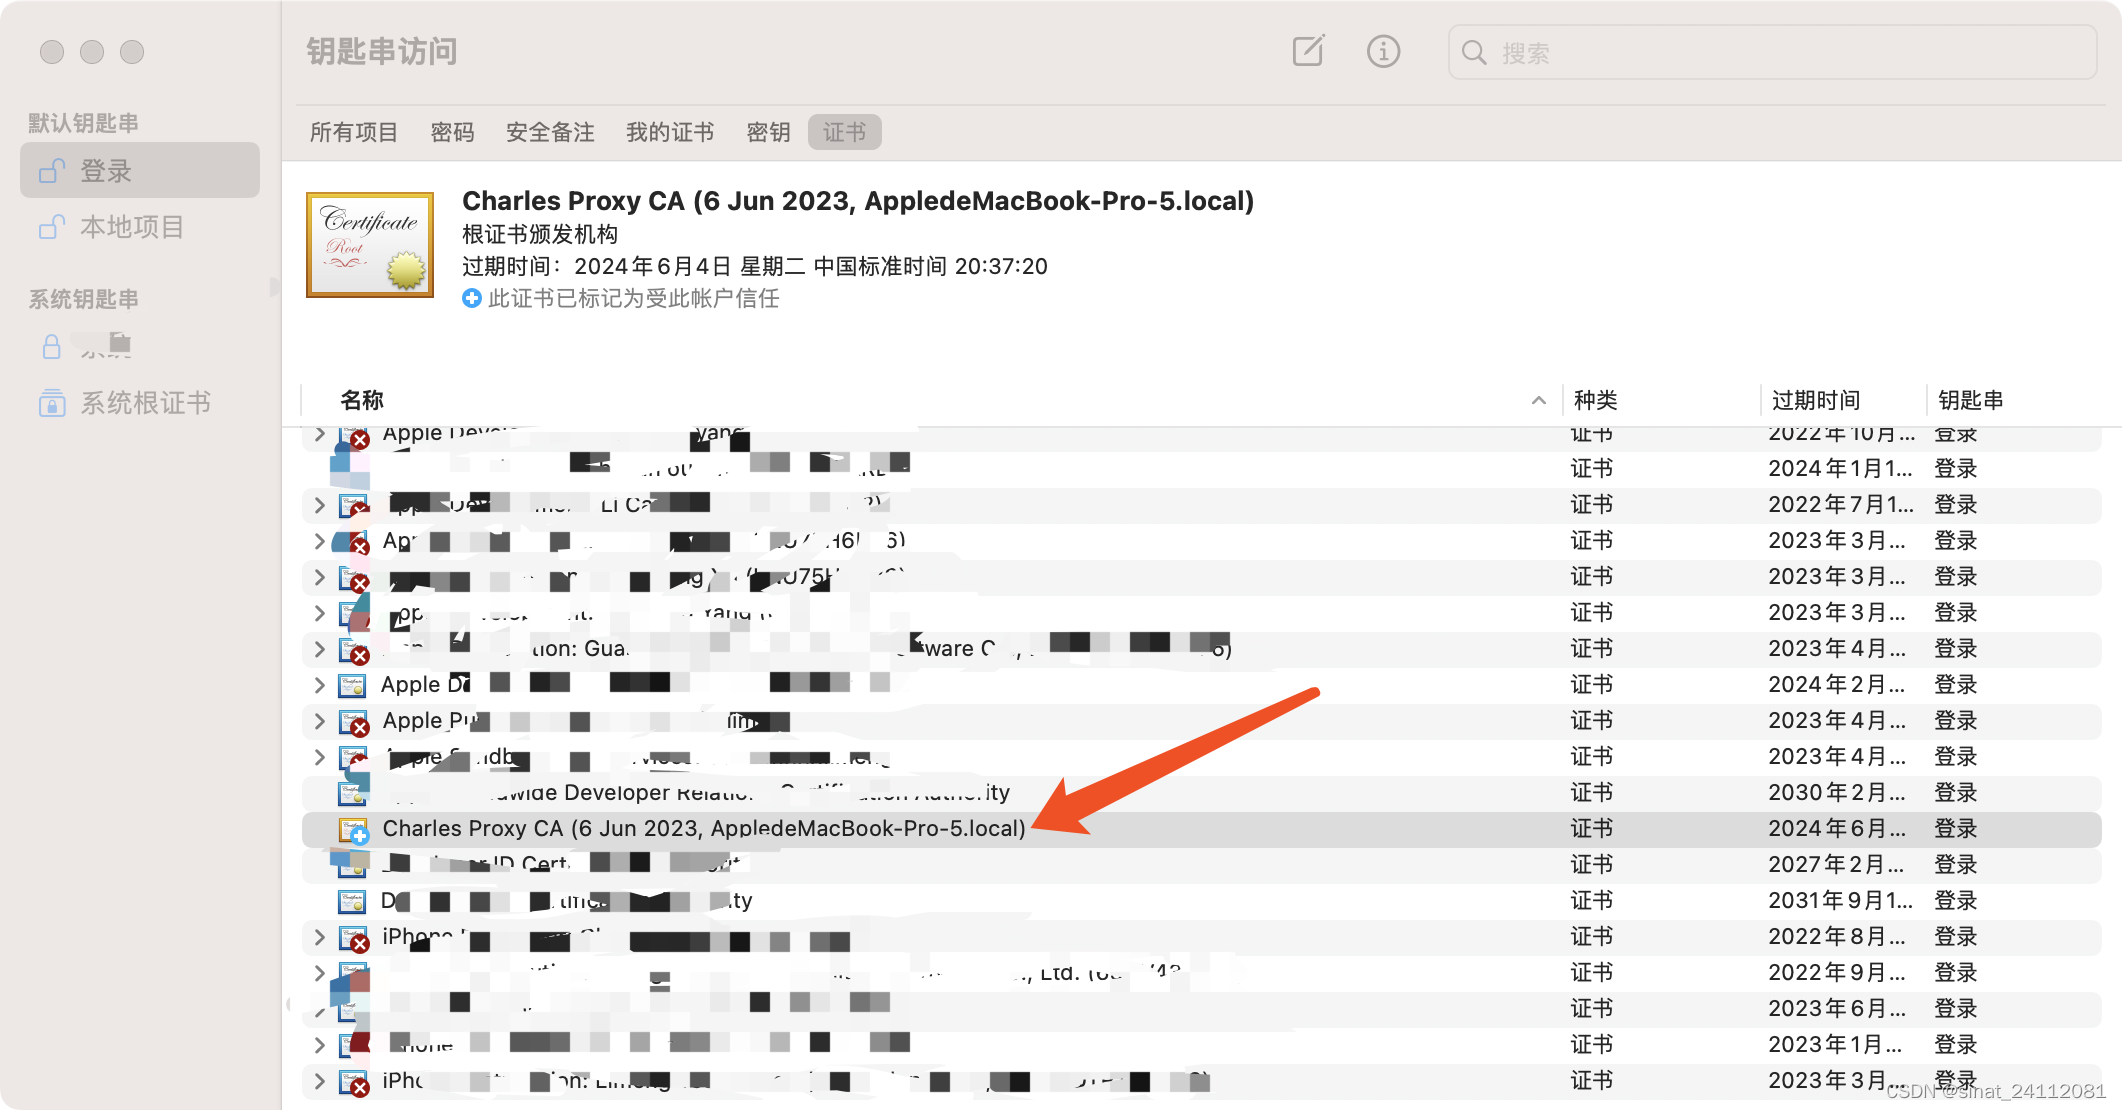This screenshot has width=2122, height=1110.
Task: Expand the first Apple certificate row
Action: [x=321, y=431]
